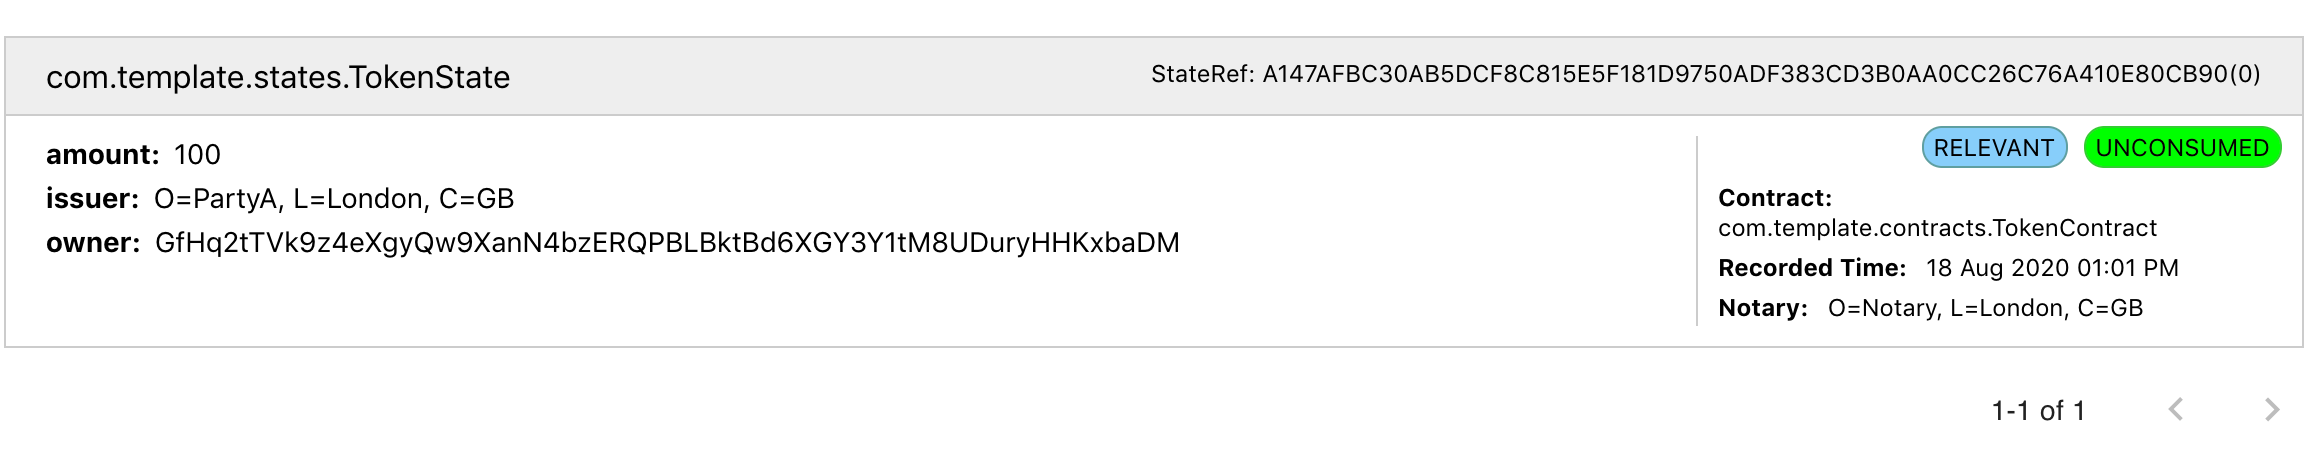Screen dimensions: 2324x456
Task: Click the UNCONSUMED status badge
Action: [2182, 148]
